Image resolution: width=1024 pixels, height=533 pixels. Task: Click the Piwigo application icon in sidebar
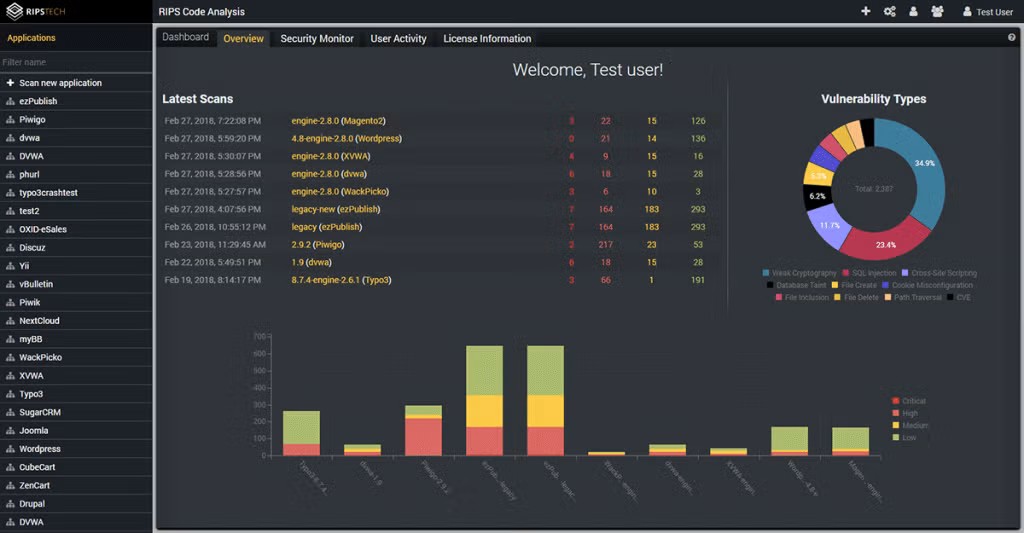point(10,120)
